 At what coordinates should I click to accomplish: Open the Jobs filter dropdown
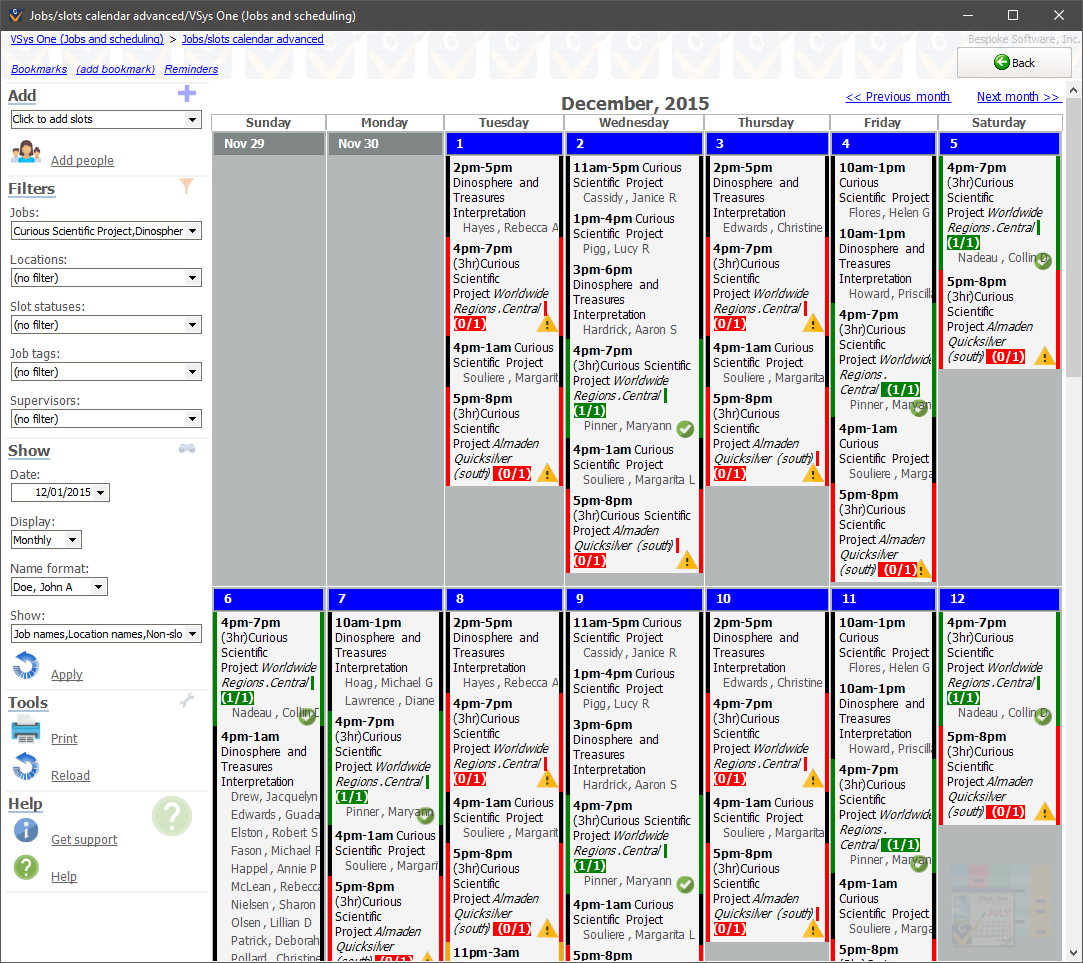coord(193,231)
